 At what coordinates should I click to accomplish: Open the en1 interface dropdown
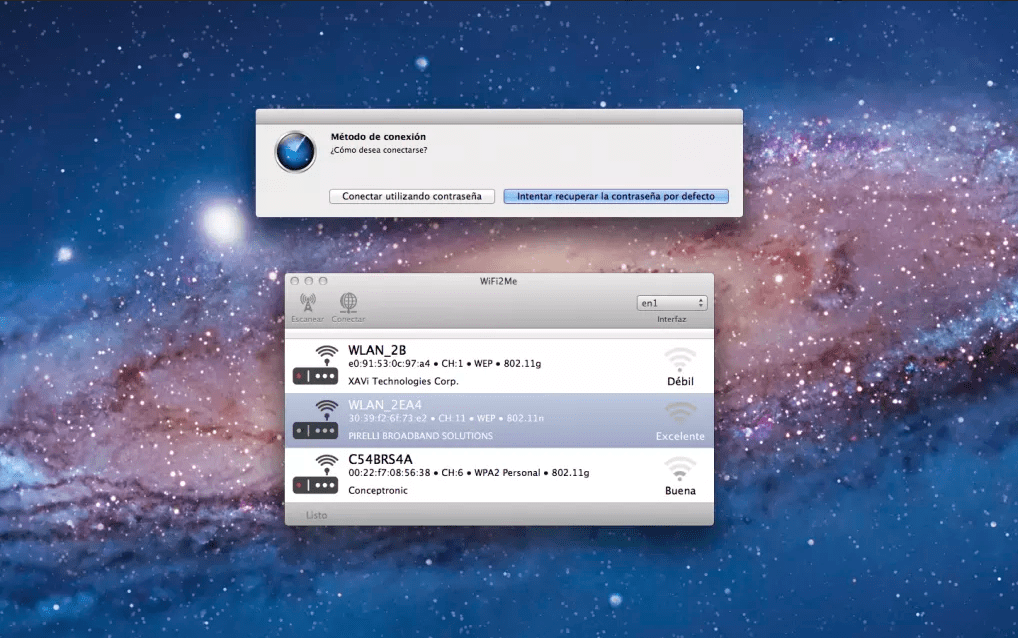point(672,303)
